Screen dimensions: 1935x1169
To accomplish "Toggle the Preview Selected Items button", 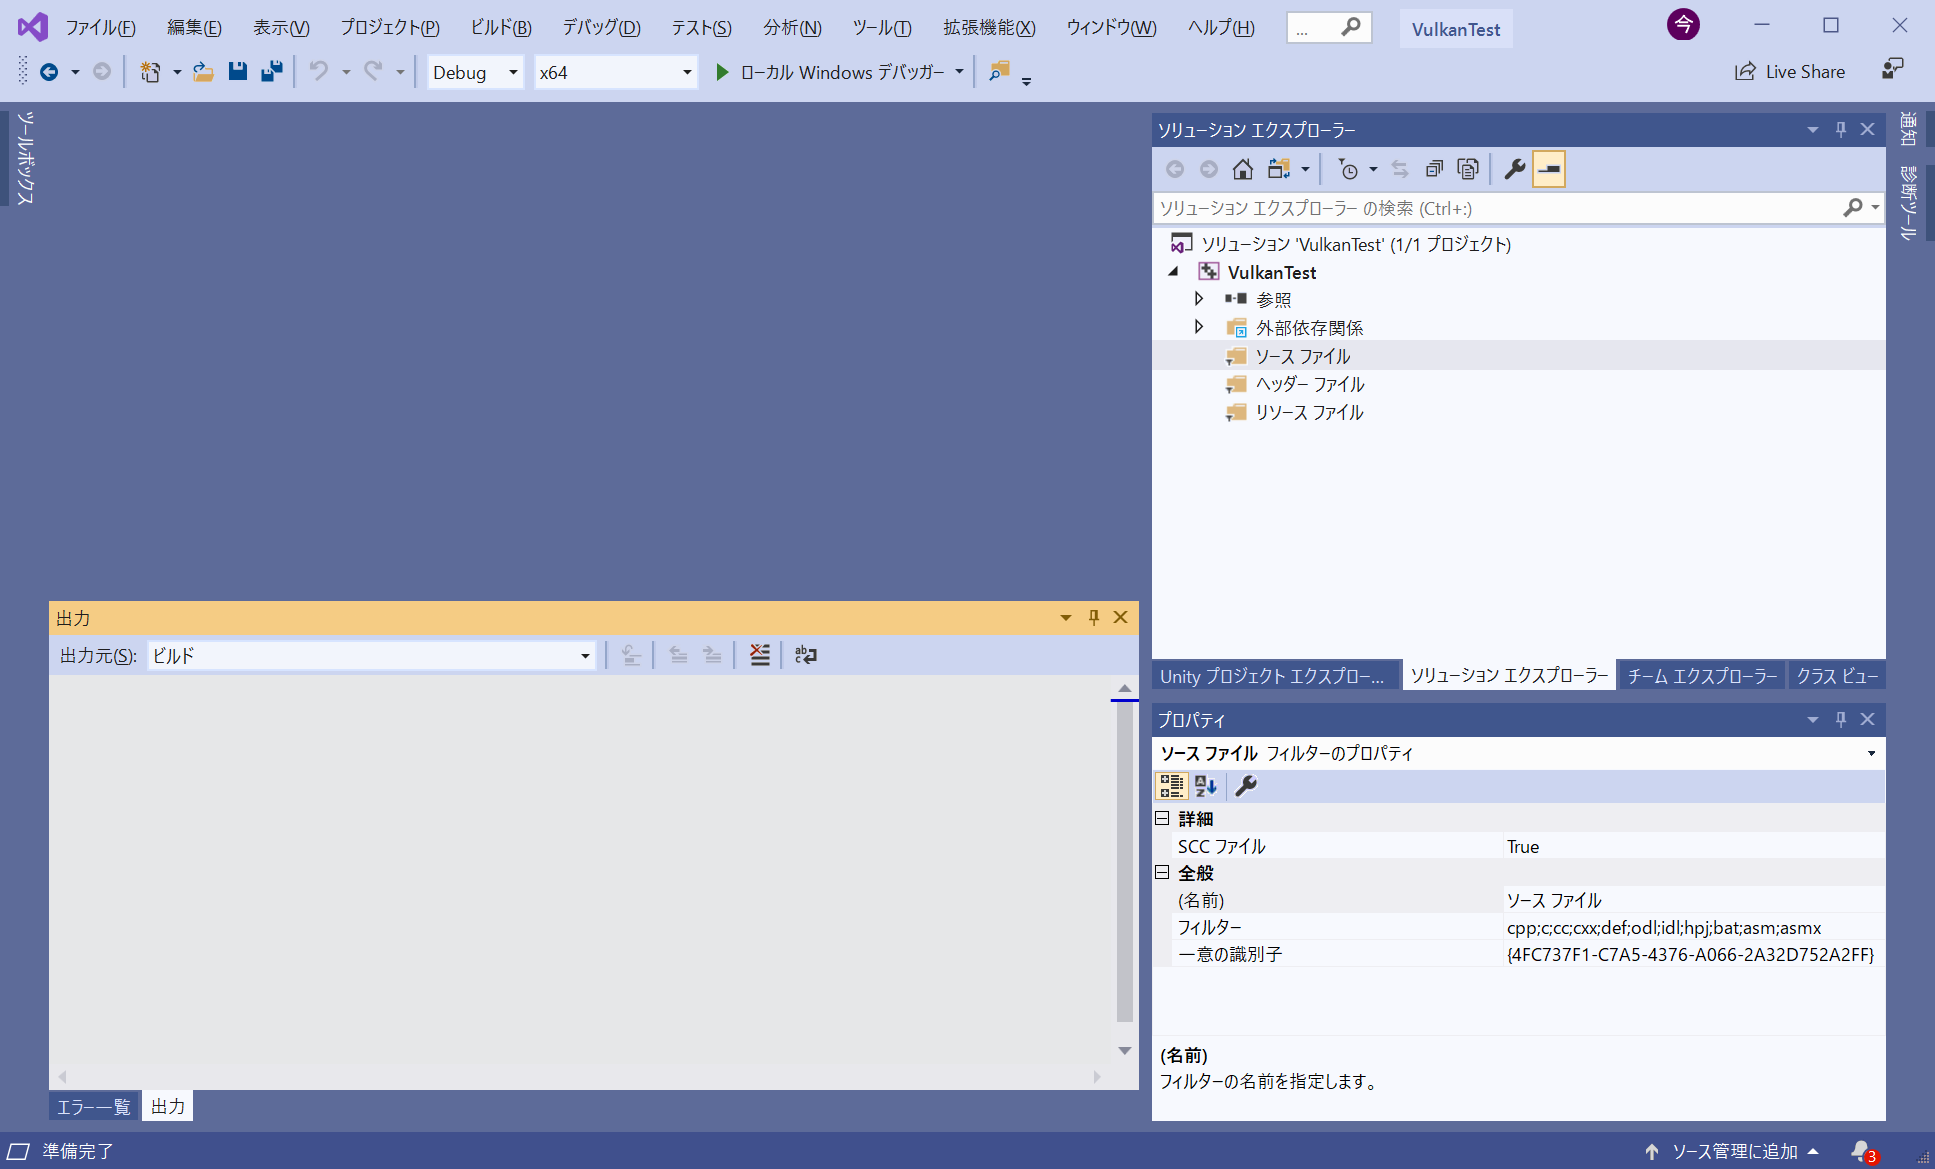I will (1549, 169).
